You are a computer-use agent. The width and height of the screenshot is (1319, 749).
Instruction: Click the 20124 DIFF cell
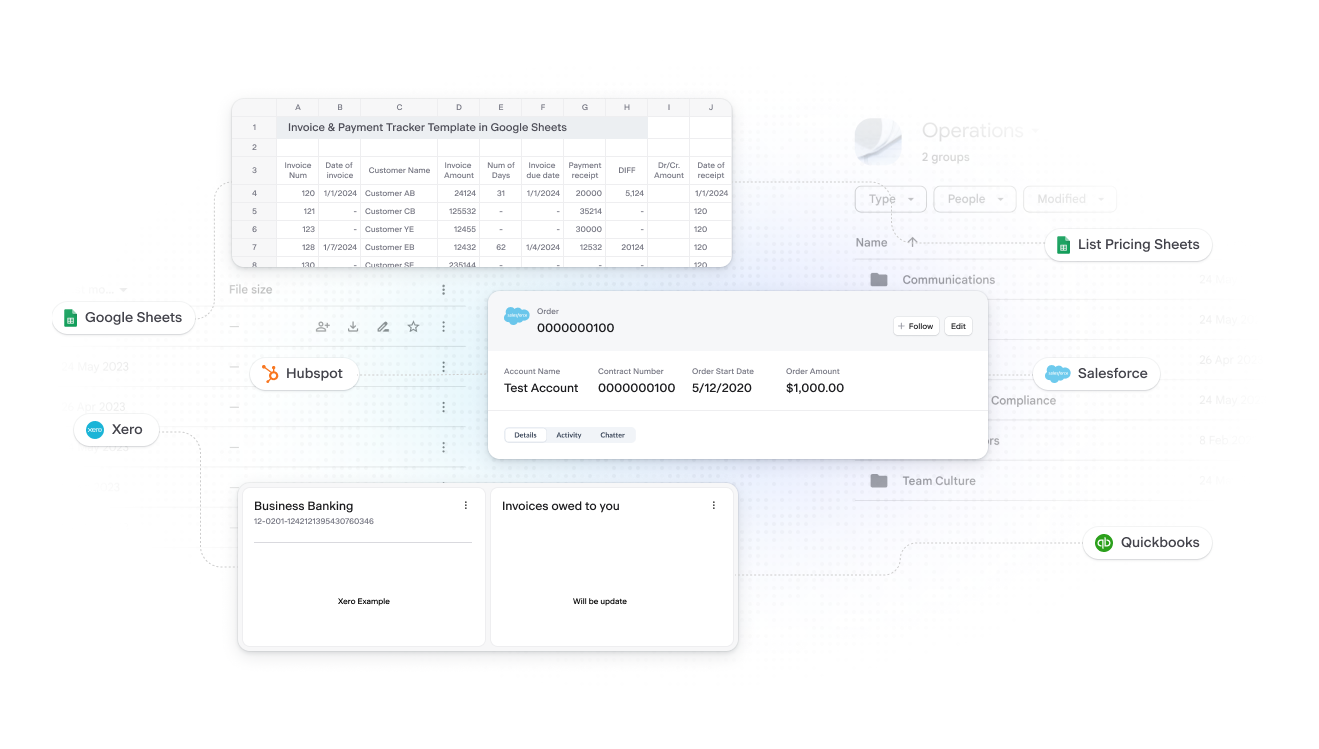pos(627,248)
